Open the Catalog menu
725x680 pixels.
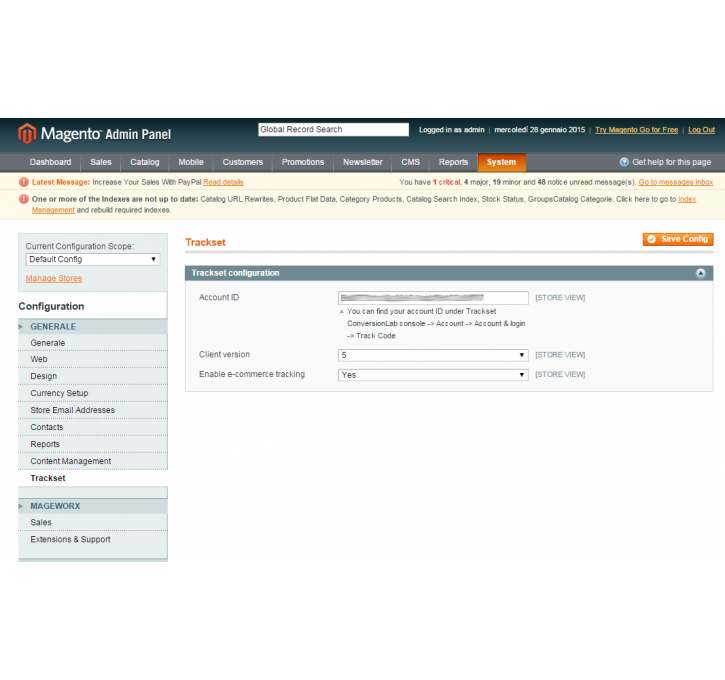145,162
